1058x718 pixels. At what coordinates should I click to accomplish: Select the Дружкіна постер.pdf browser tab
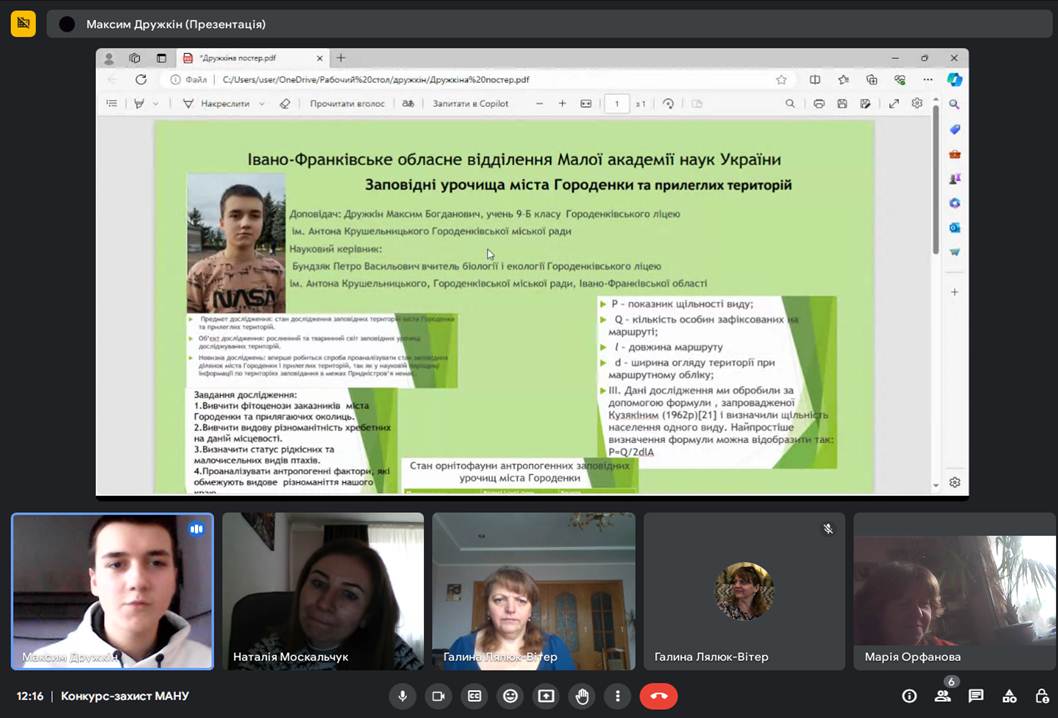click(x=245, y=58)
